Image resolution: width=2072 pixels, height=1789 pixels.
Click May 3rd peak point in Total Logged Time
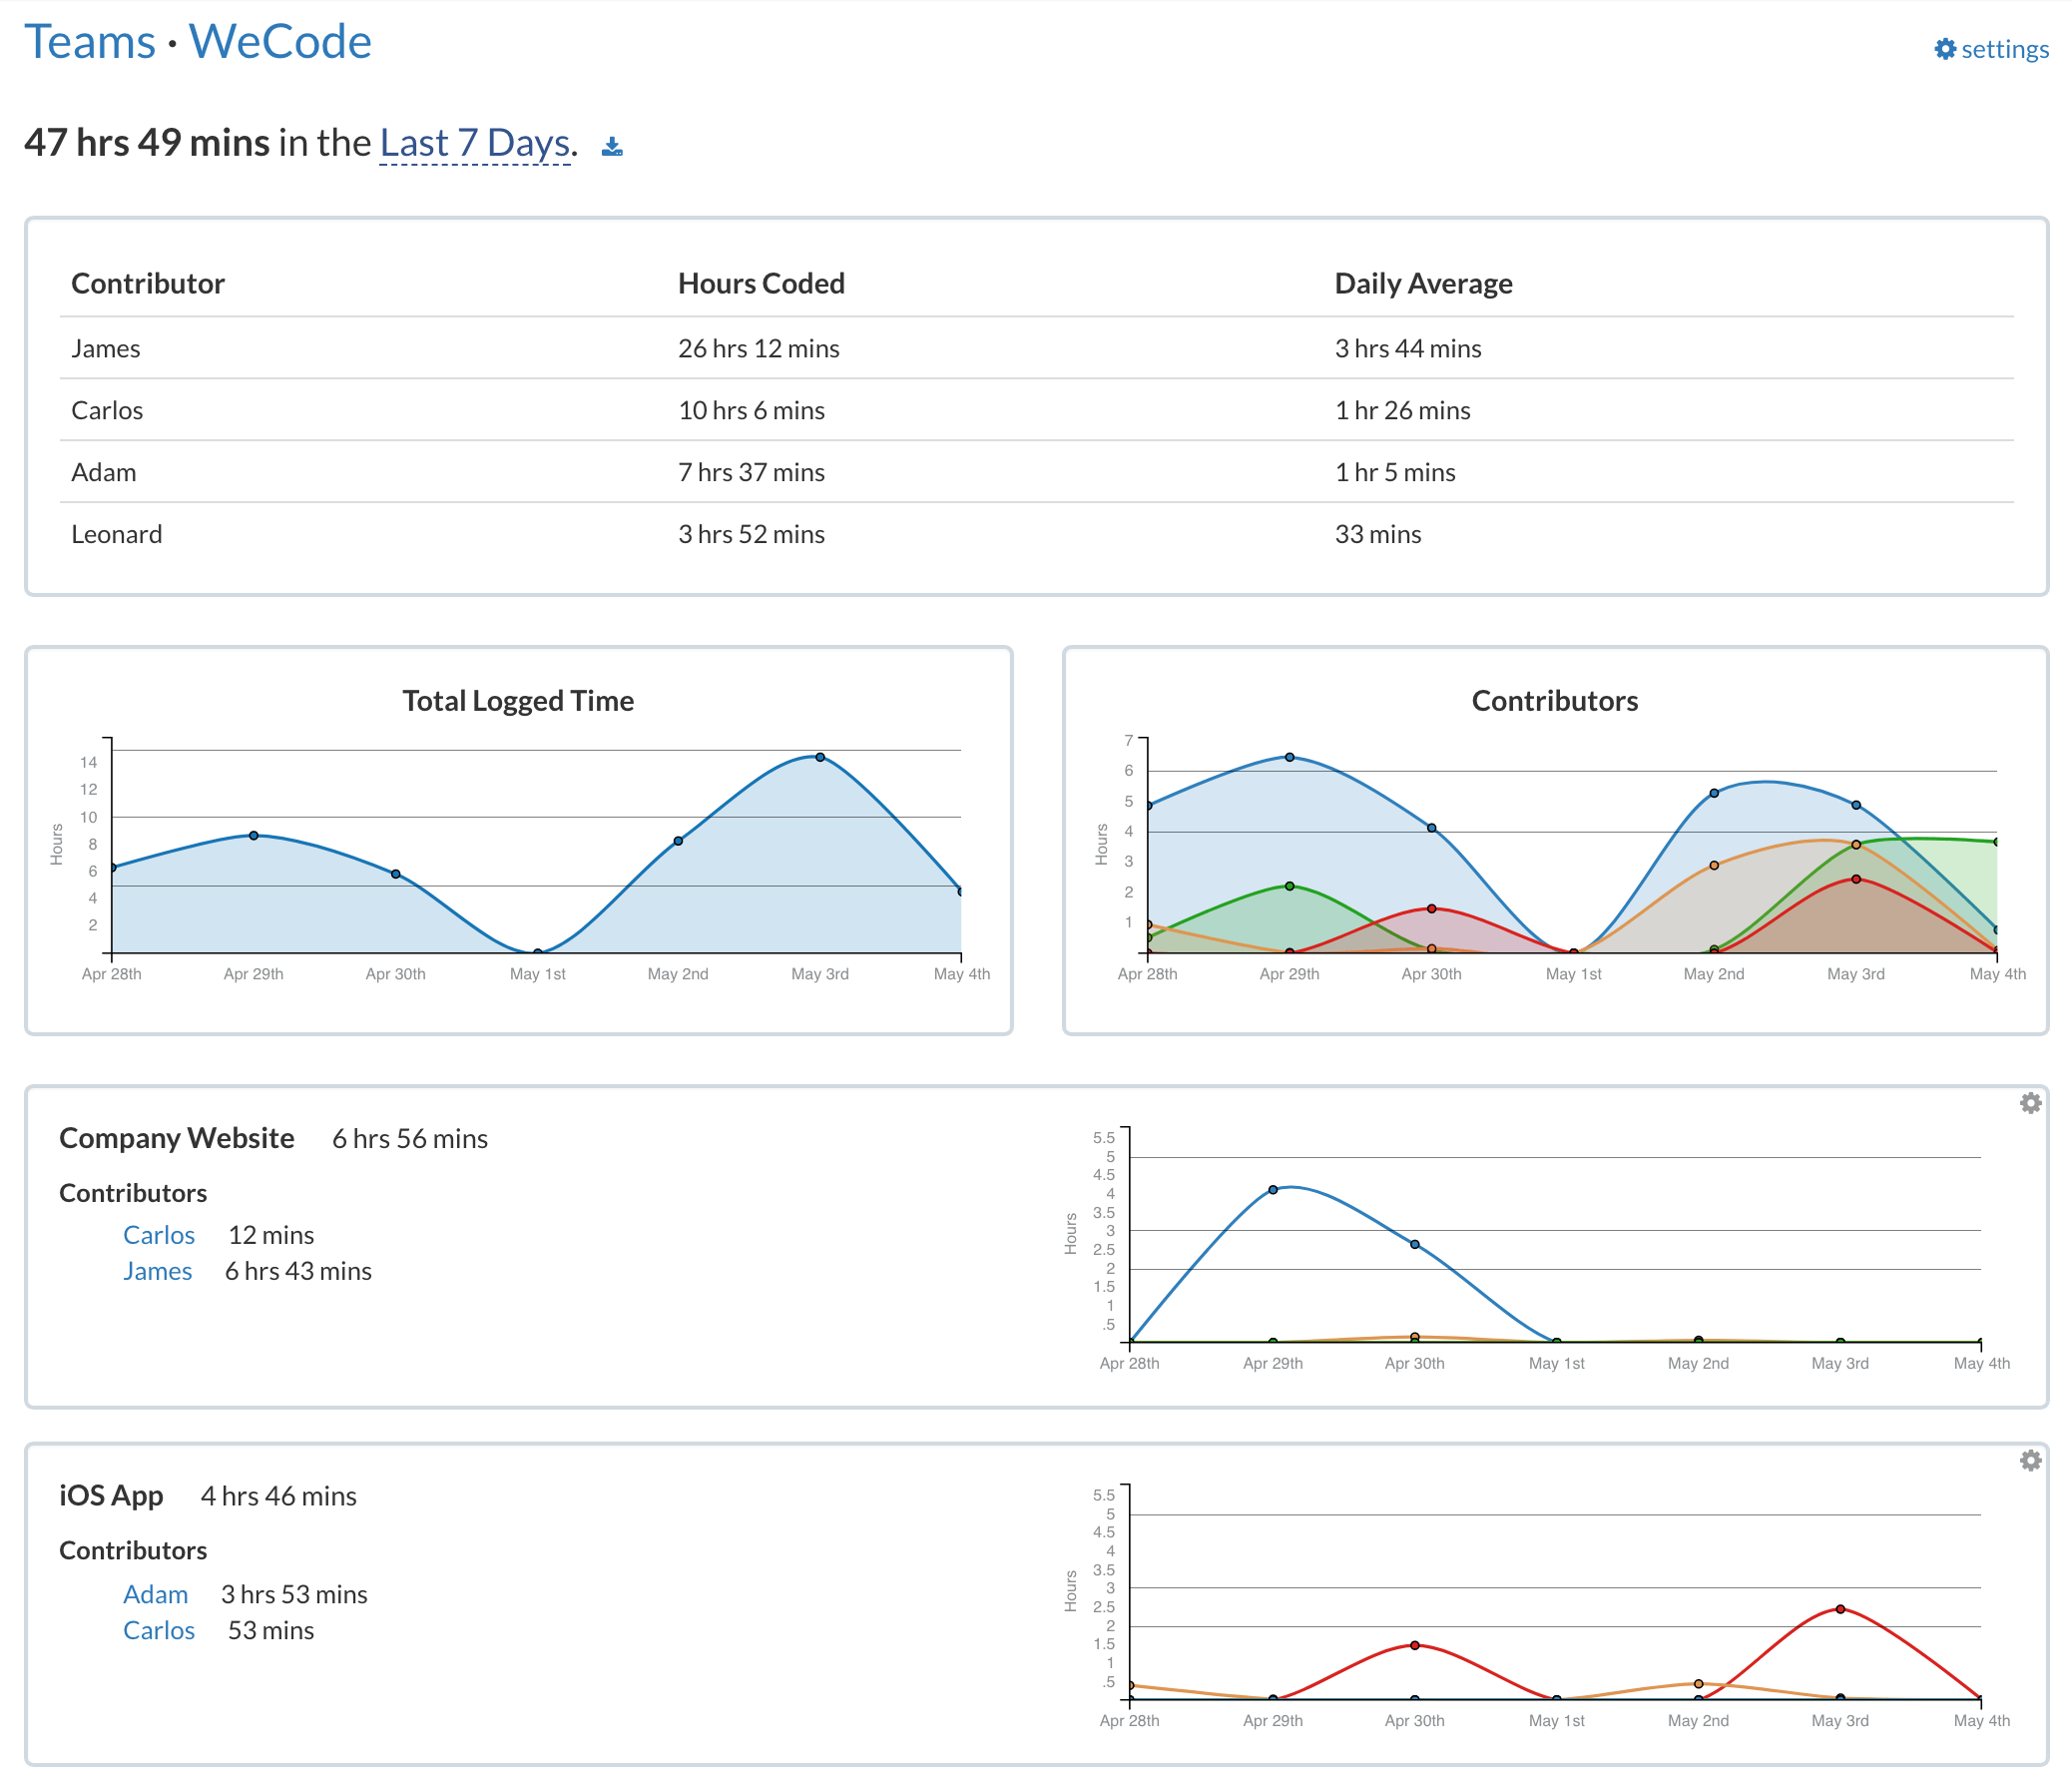tap(820, 757)
